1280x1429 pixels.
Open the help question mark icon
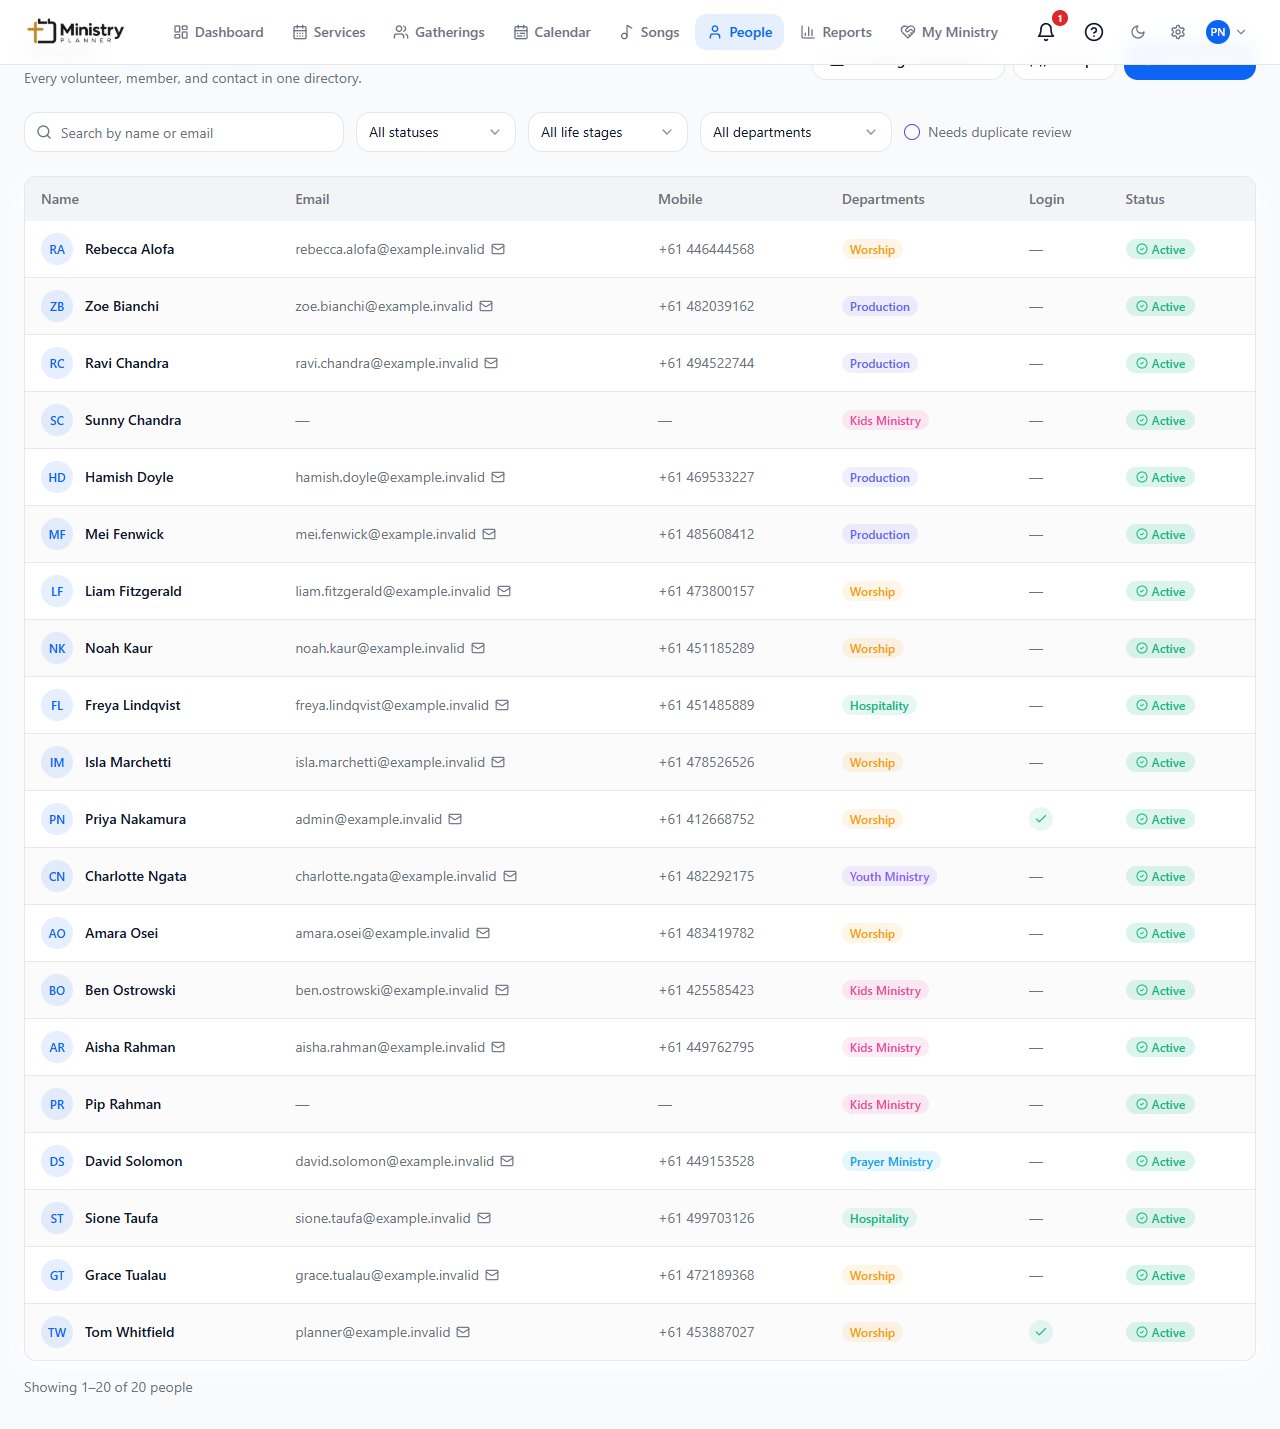(x=1094, y=32)
